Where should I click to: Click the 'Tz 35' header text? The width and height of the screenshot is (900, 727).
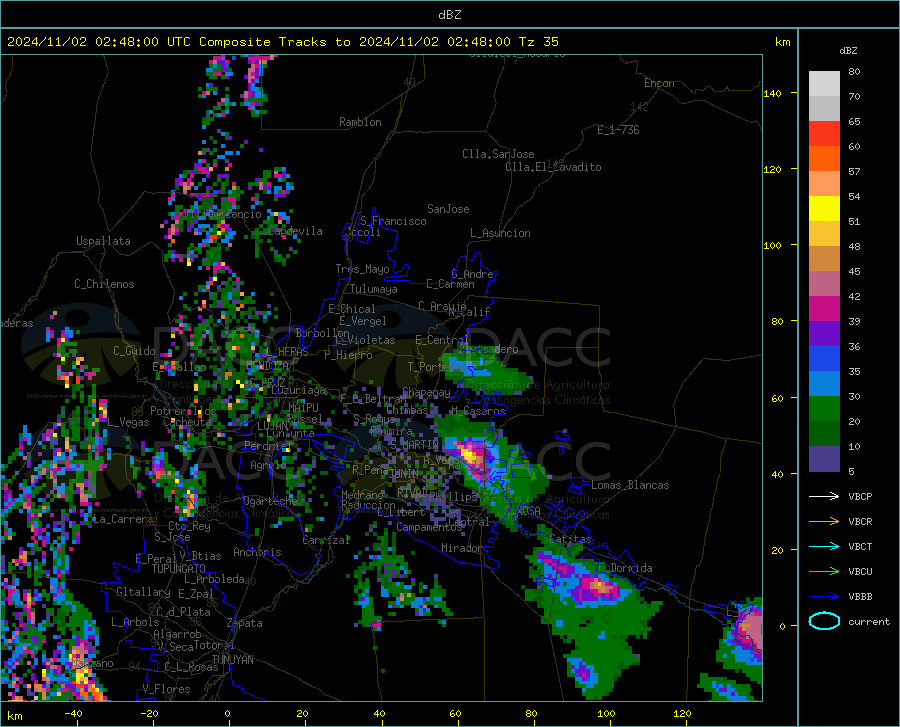pyautogui.click(x=539, y=42)
